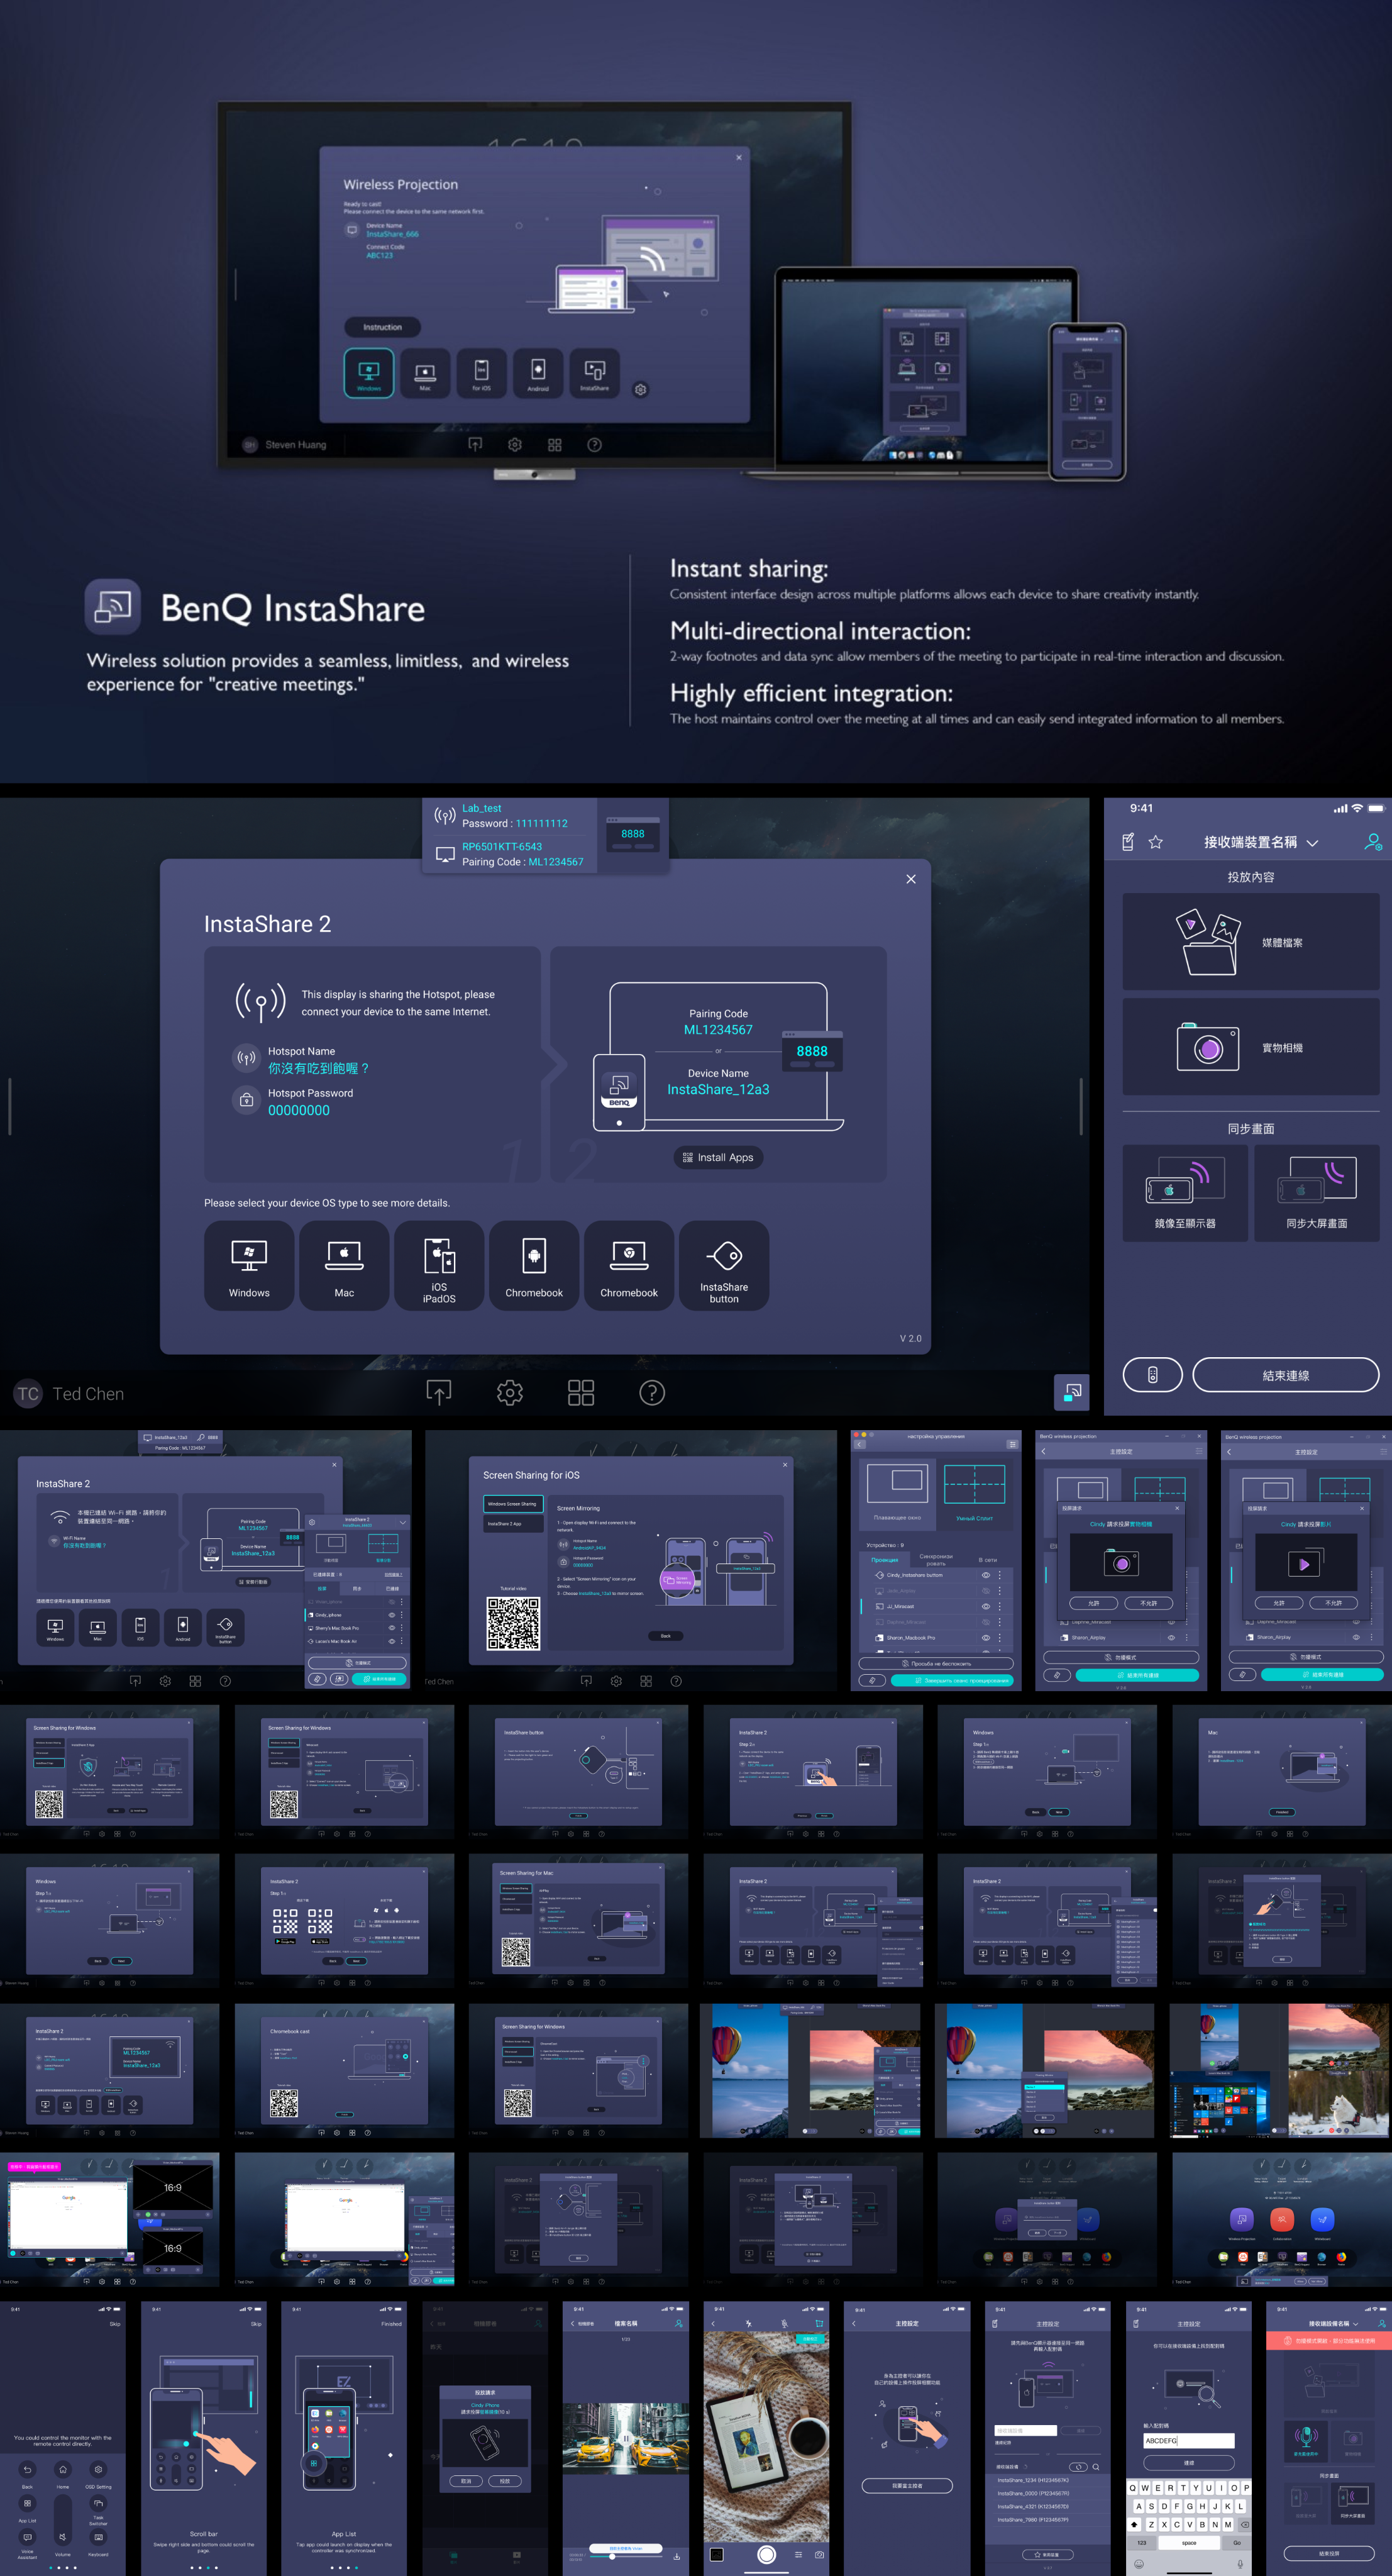Open more options dots for Cindy_Instashare button
Image resolution: width=1392 pixels, height=2576 pixels.
(x=999, y=1575)
